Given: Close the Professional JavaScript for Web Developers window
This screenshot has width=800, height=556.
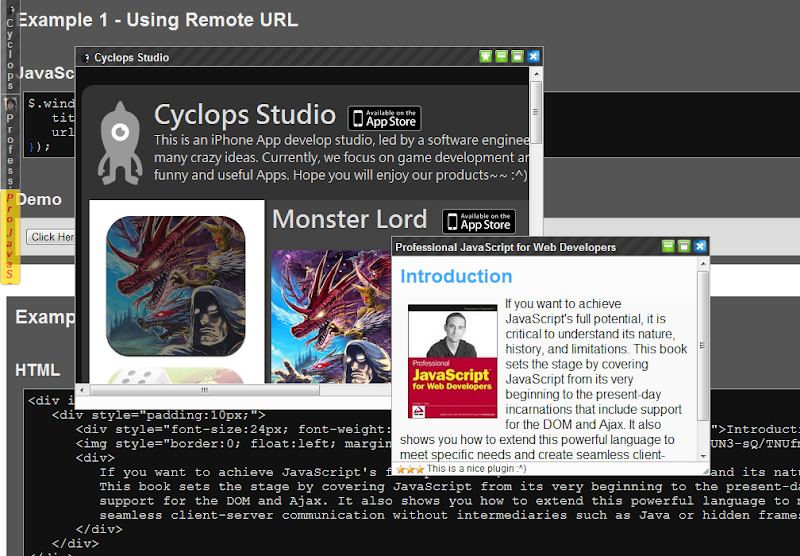Looking at the screenshot, I should click(700, 246).
